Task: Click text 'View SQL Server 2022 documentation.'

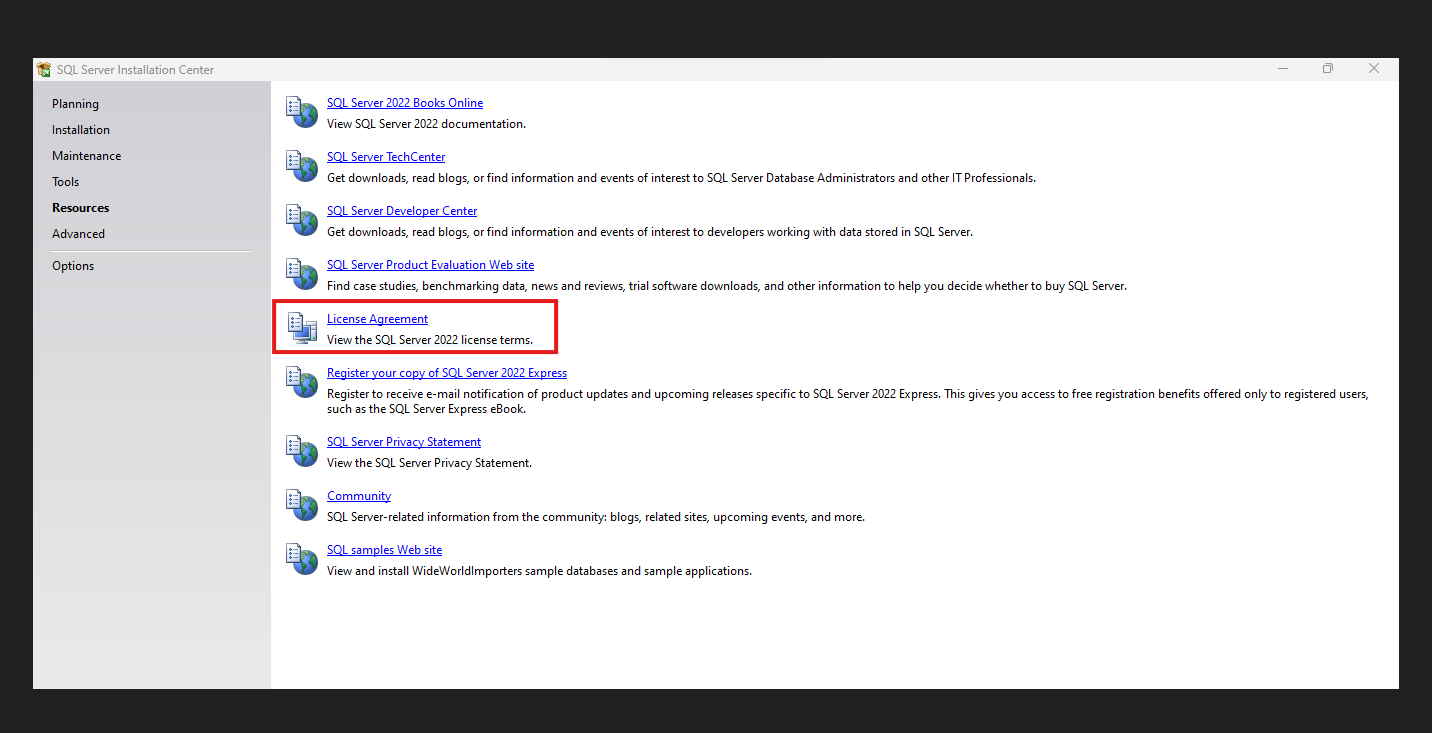Action: pos(427,124)
